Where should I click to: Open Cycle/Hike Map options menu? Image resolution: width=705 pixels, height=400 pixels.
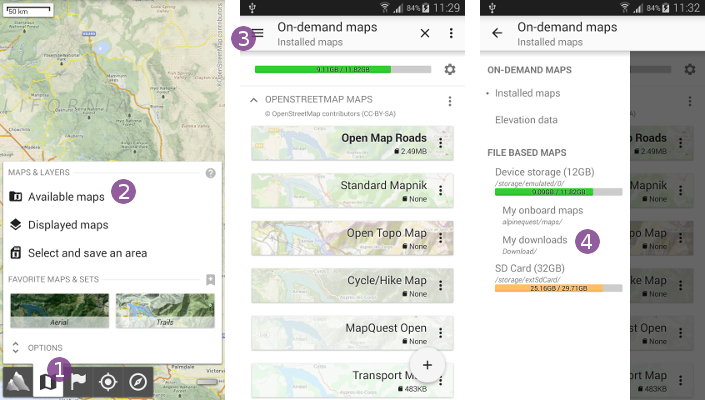441,285
